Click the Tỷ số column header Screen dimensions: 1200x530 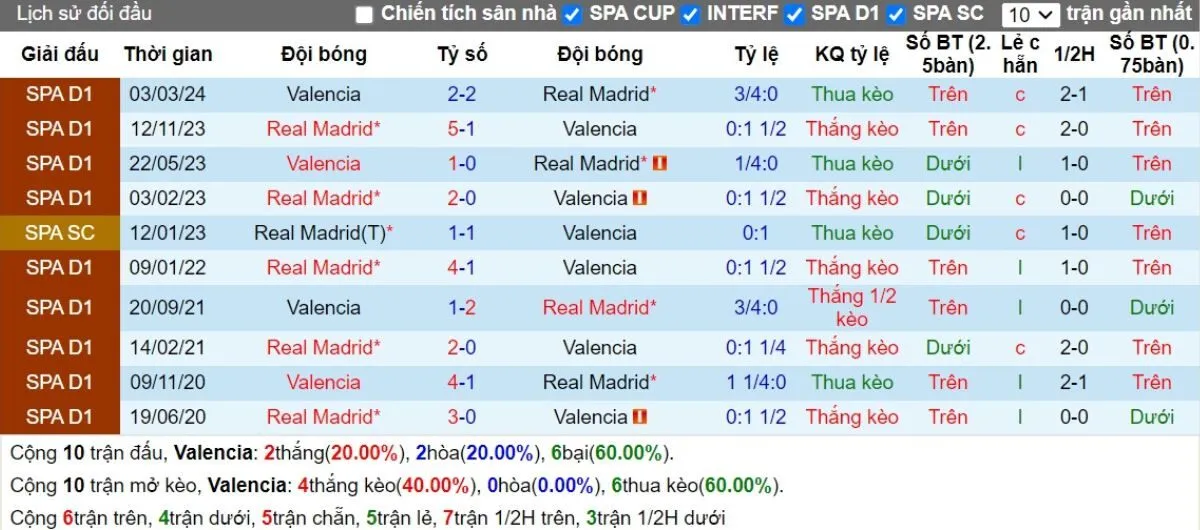point(462,54)
